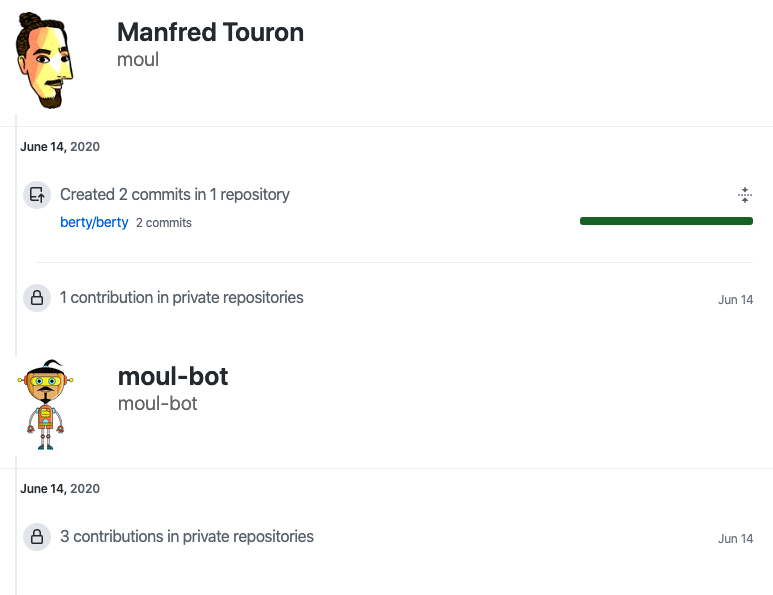Click "1 contribution in private repositories" text
The width and height of the screenshot is (773, 595).
(x=182, y=297)
